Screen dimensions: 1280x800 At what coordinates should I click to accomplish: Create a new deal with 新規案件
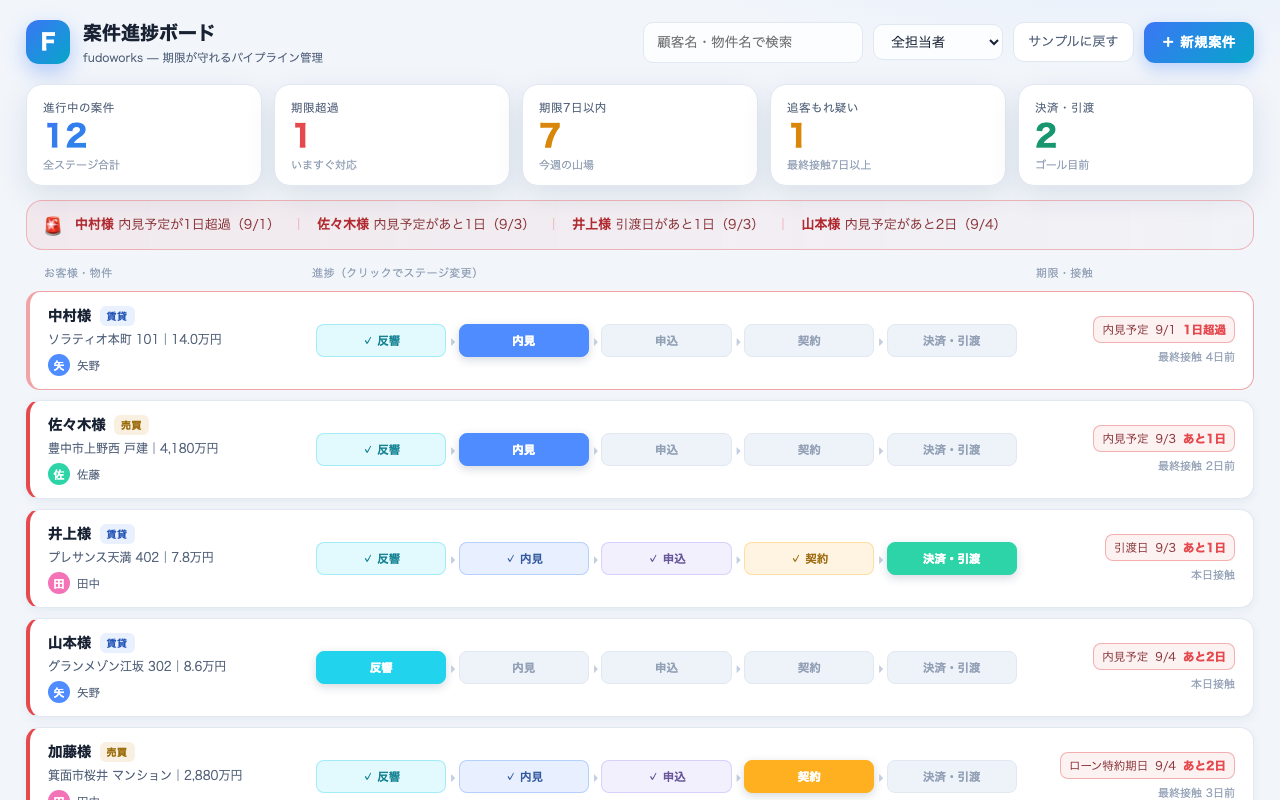coord(1199,42)
